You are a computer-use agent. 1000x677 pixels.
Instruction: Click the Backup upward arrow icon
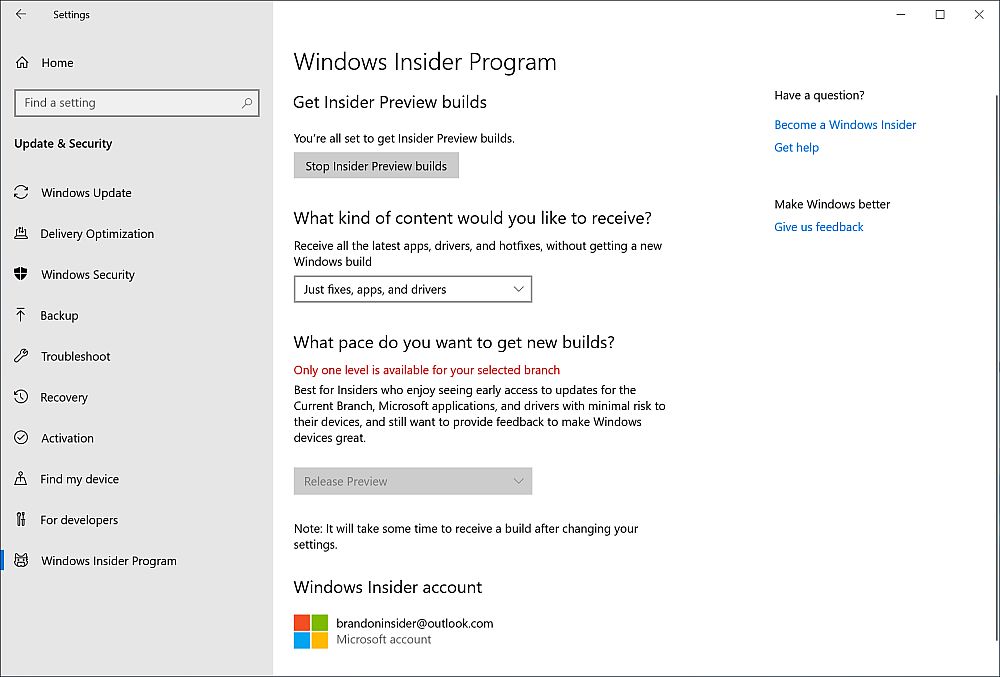point(21,315)
